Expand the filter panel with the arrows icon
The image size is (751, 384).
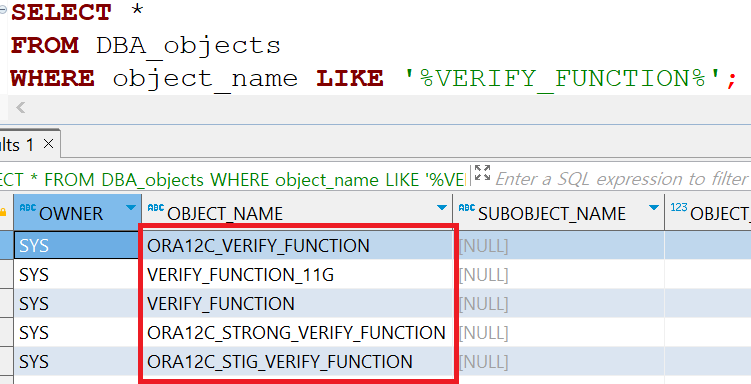[x=482, y=173]
